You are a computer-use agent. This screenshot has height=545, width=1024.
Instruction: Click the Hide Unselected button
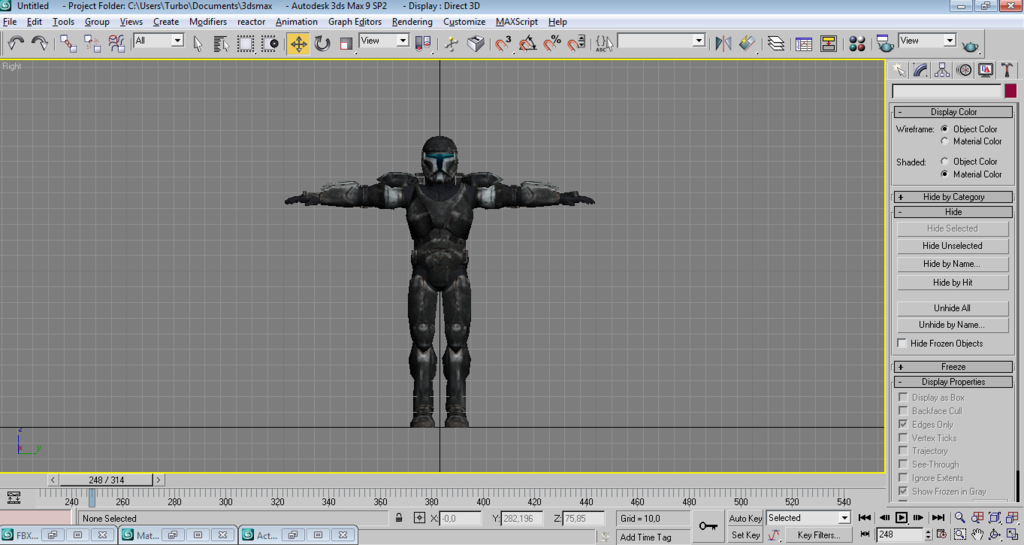[952, 246]
